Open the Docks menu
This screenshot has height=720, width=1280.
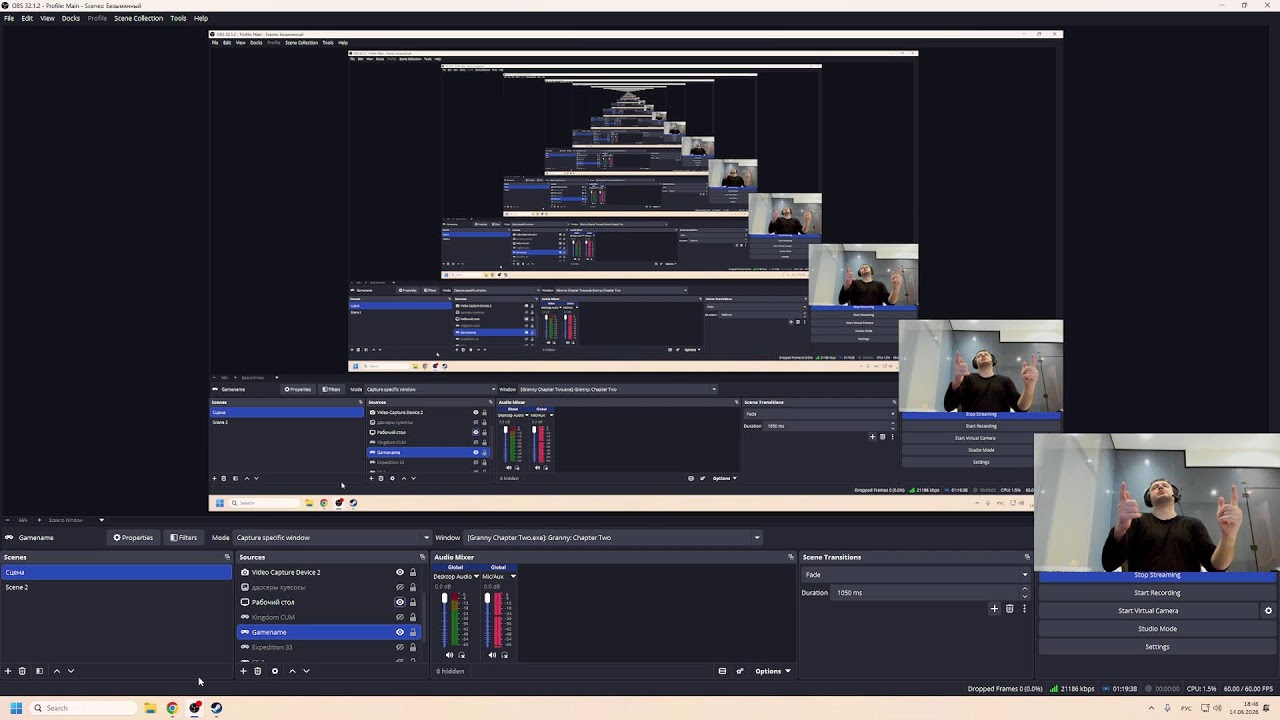[x=71, y=18]
